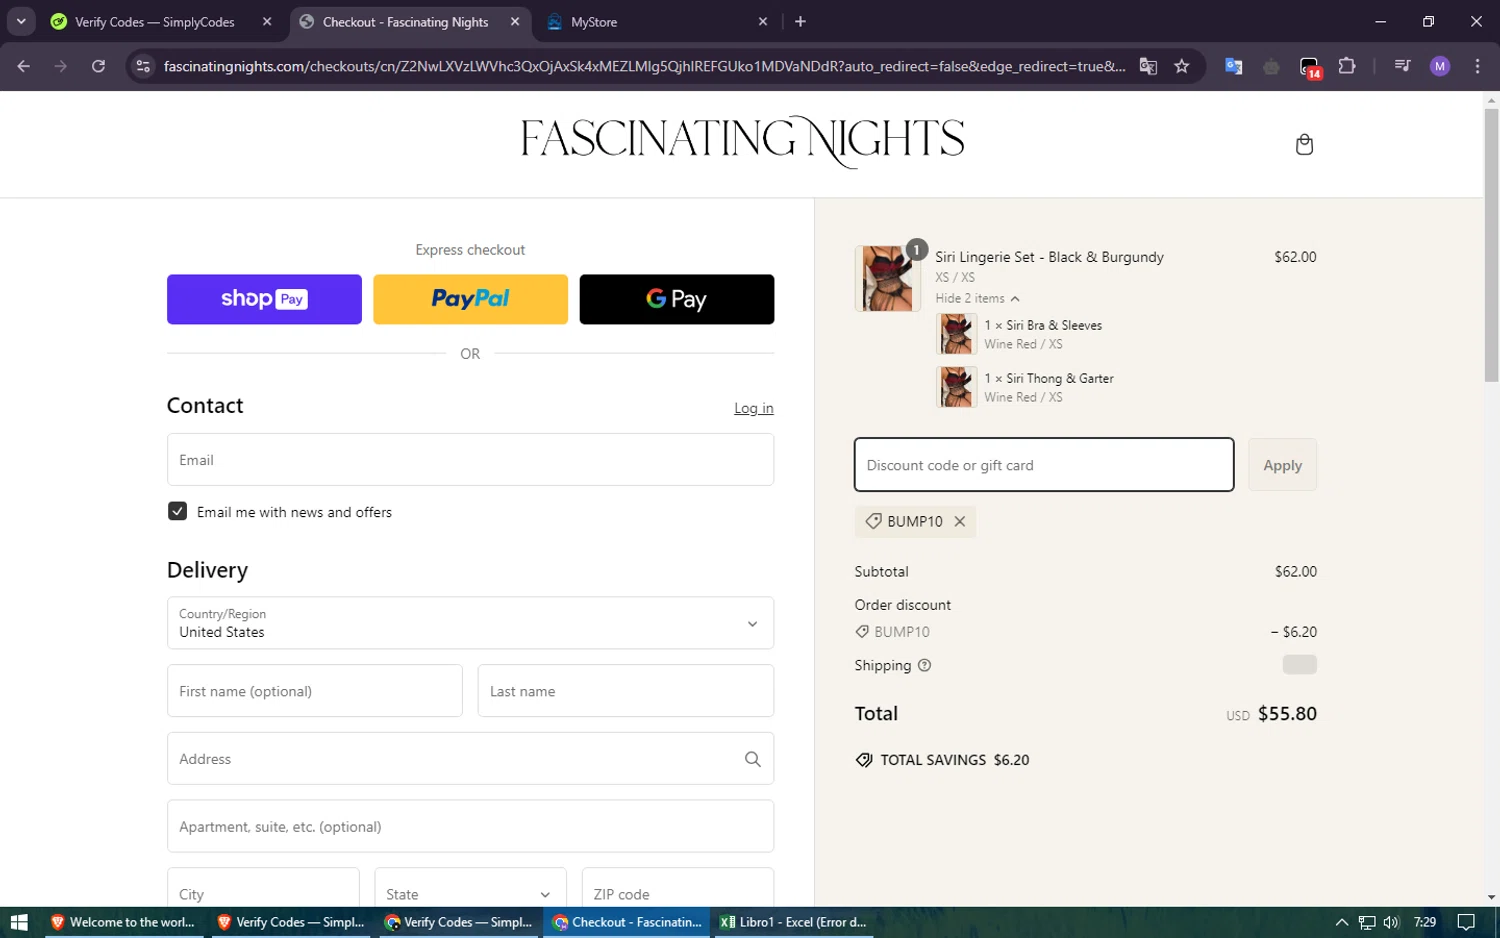
Task: Open the Chrome Verify Codes taskbar item
Action: click(x=458, y=922)
